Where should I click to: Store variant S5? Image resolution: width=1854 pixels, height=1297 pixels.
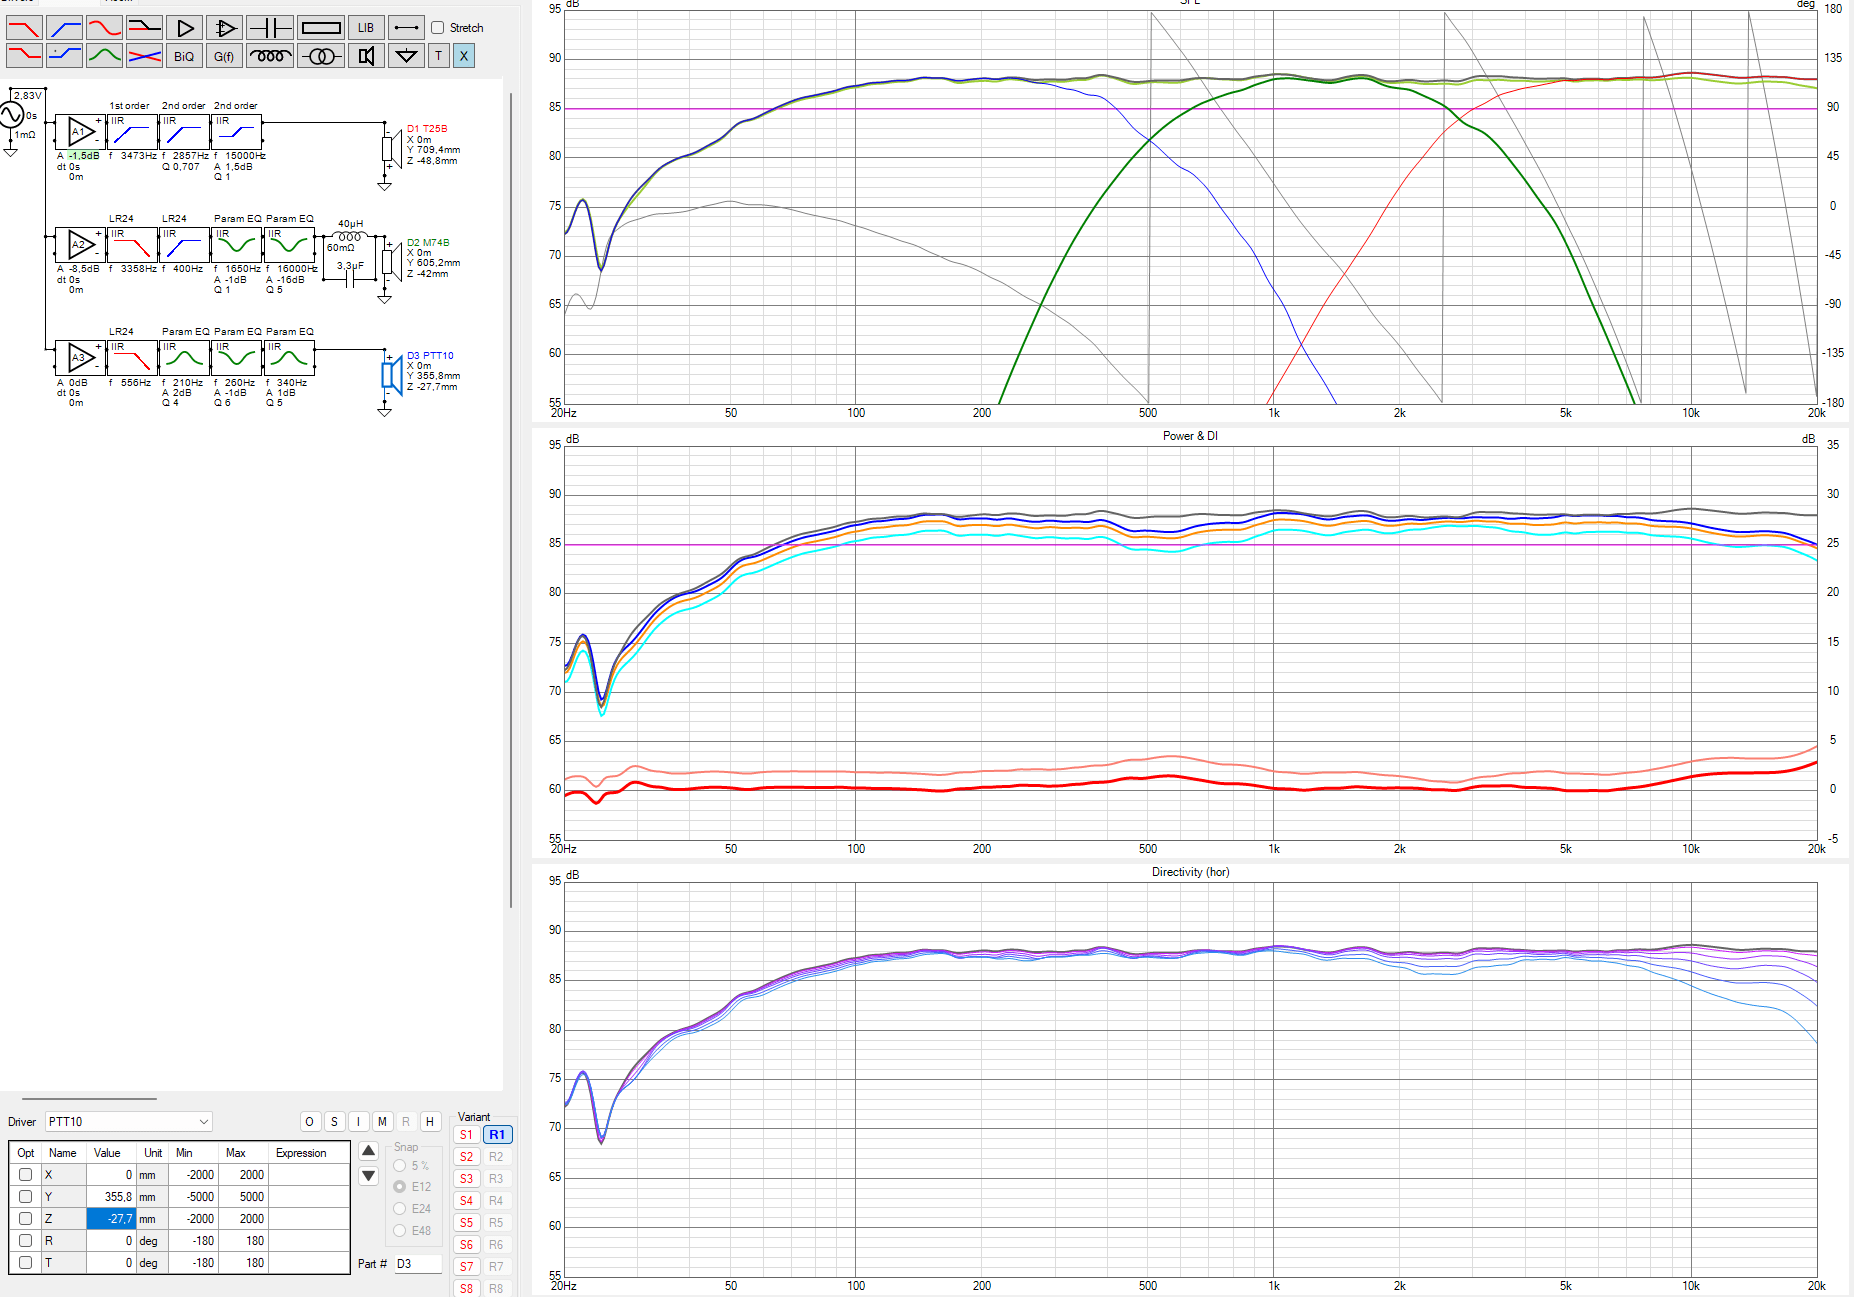click(x=466, y=1223)
